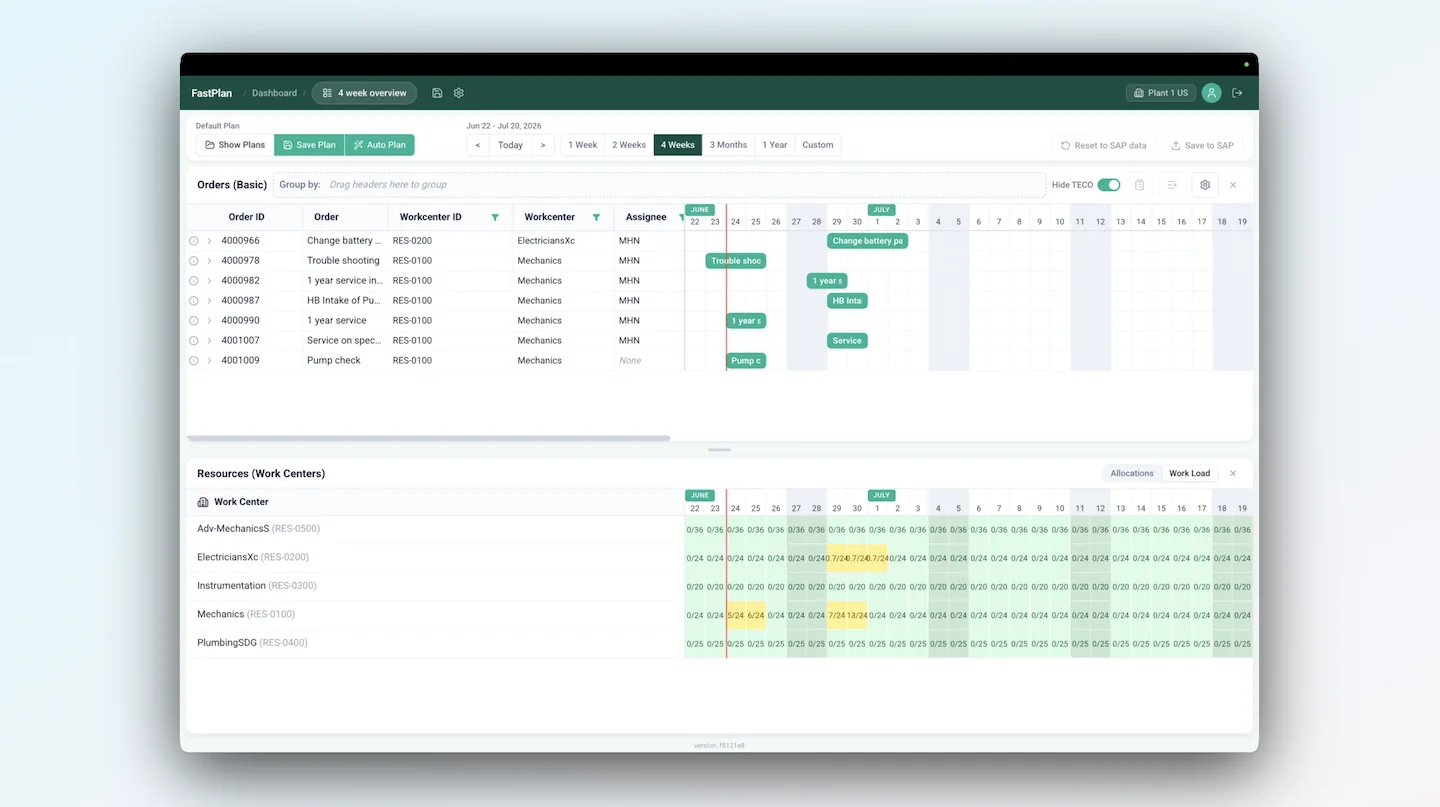Sort by Order ID column header
The image size is (1440, 807).
pos(247,217)
